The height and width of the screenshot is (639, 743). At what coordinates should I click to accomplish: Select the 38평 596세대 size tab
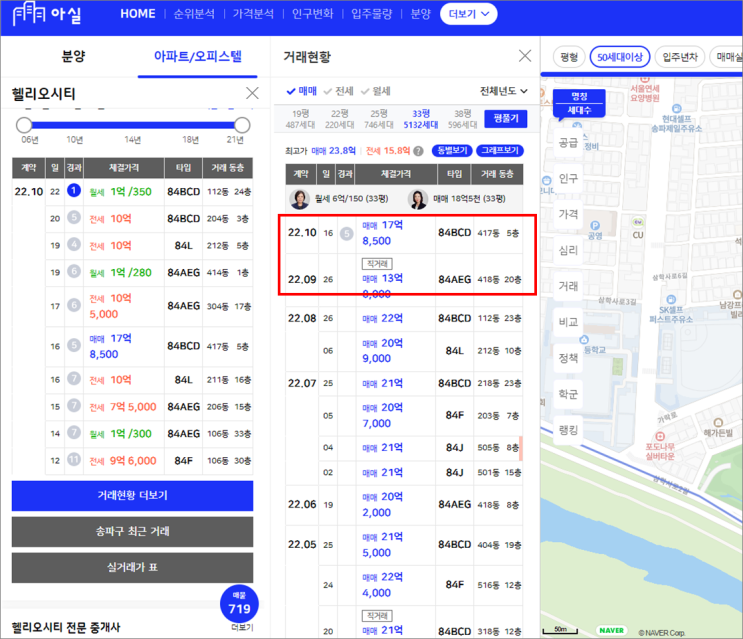[x=462, y=119]
